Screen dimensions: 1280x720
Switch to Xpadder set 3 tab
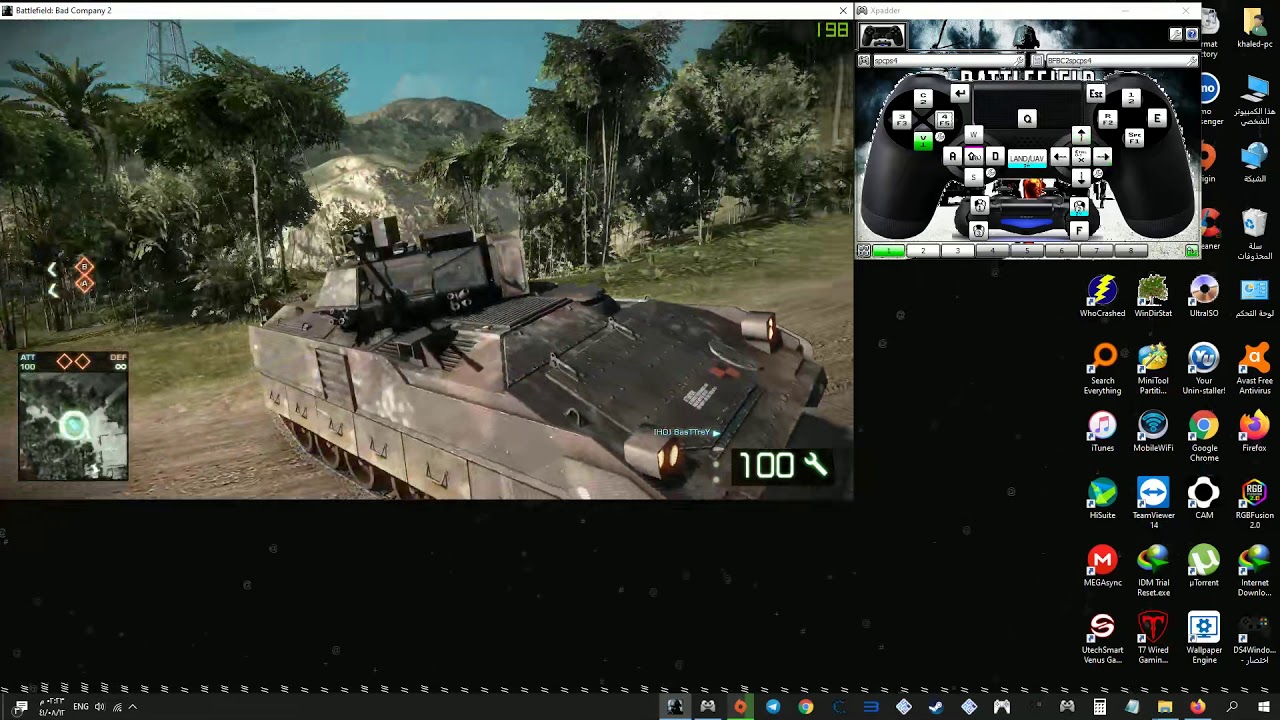click(x=958, y=250)
